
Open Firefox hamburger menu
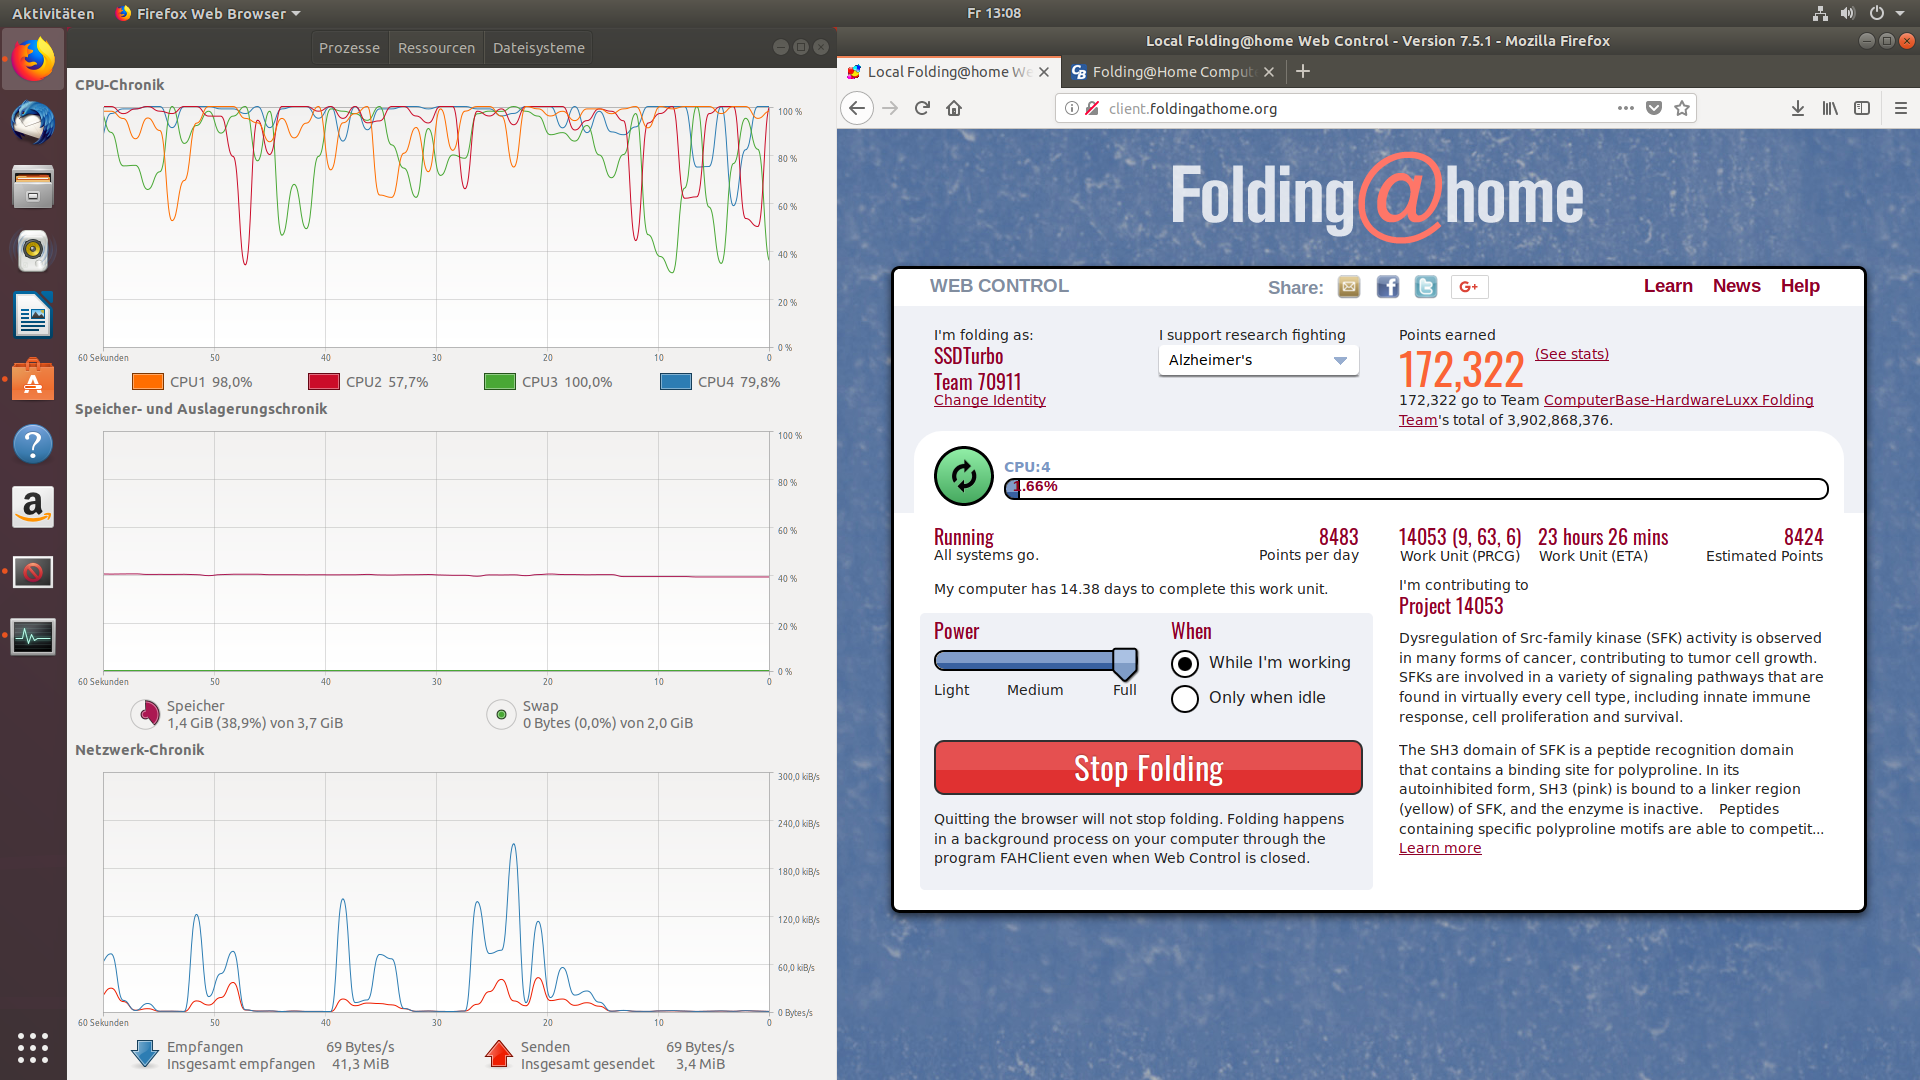pos(1900,108)
